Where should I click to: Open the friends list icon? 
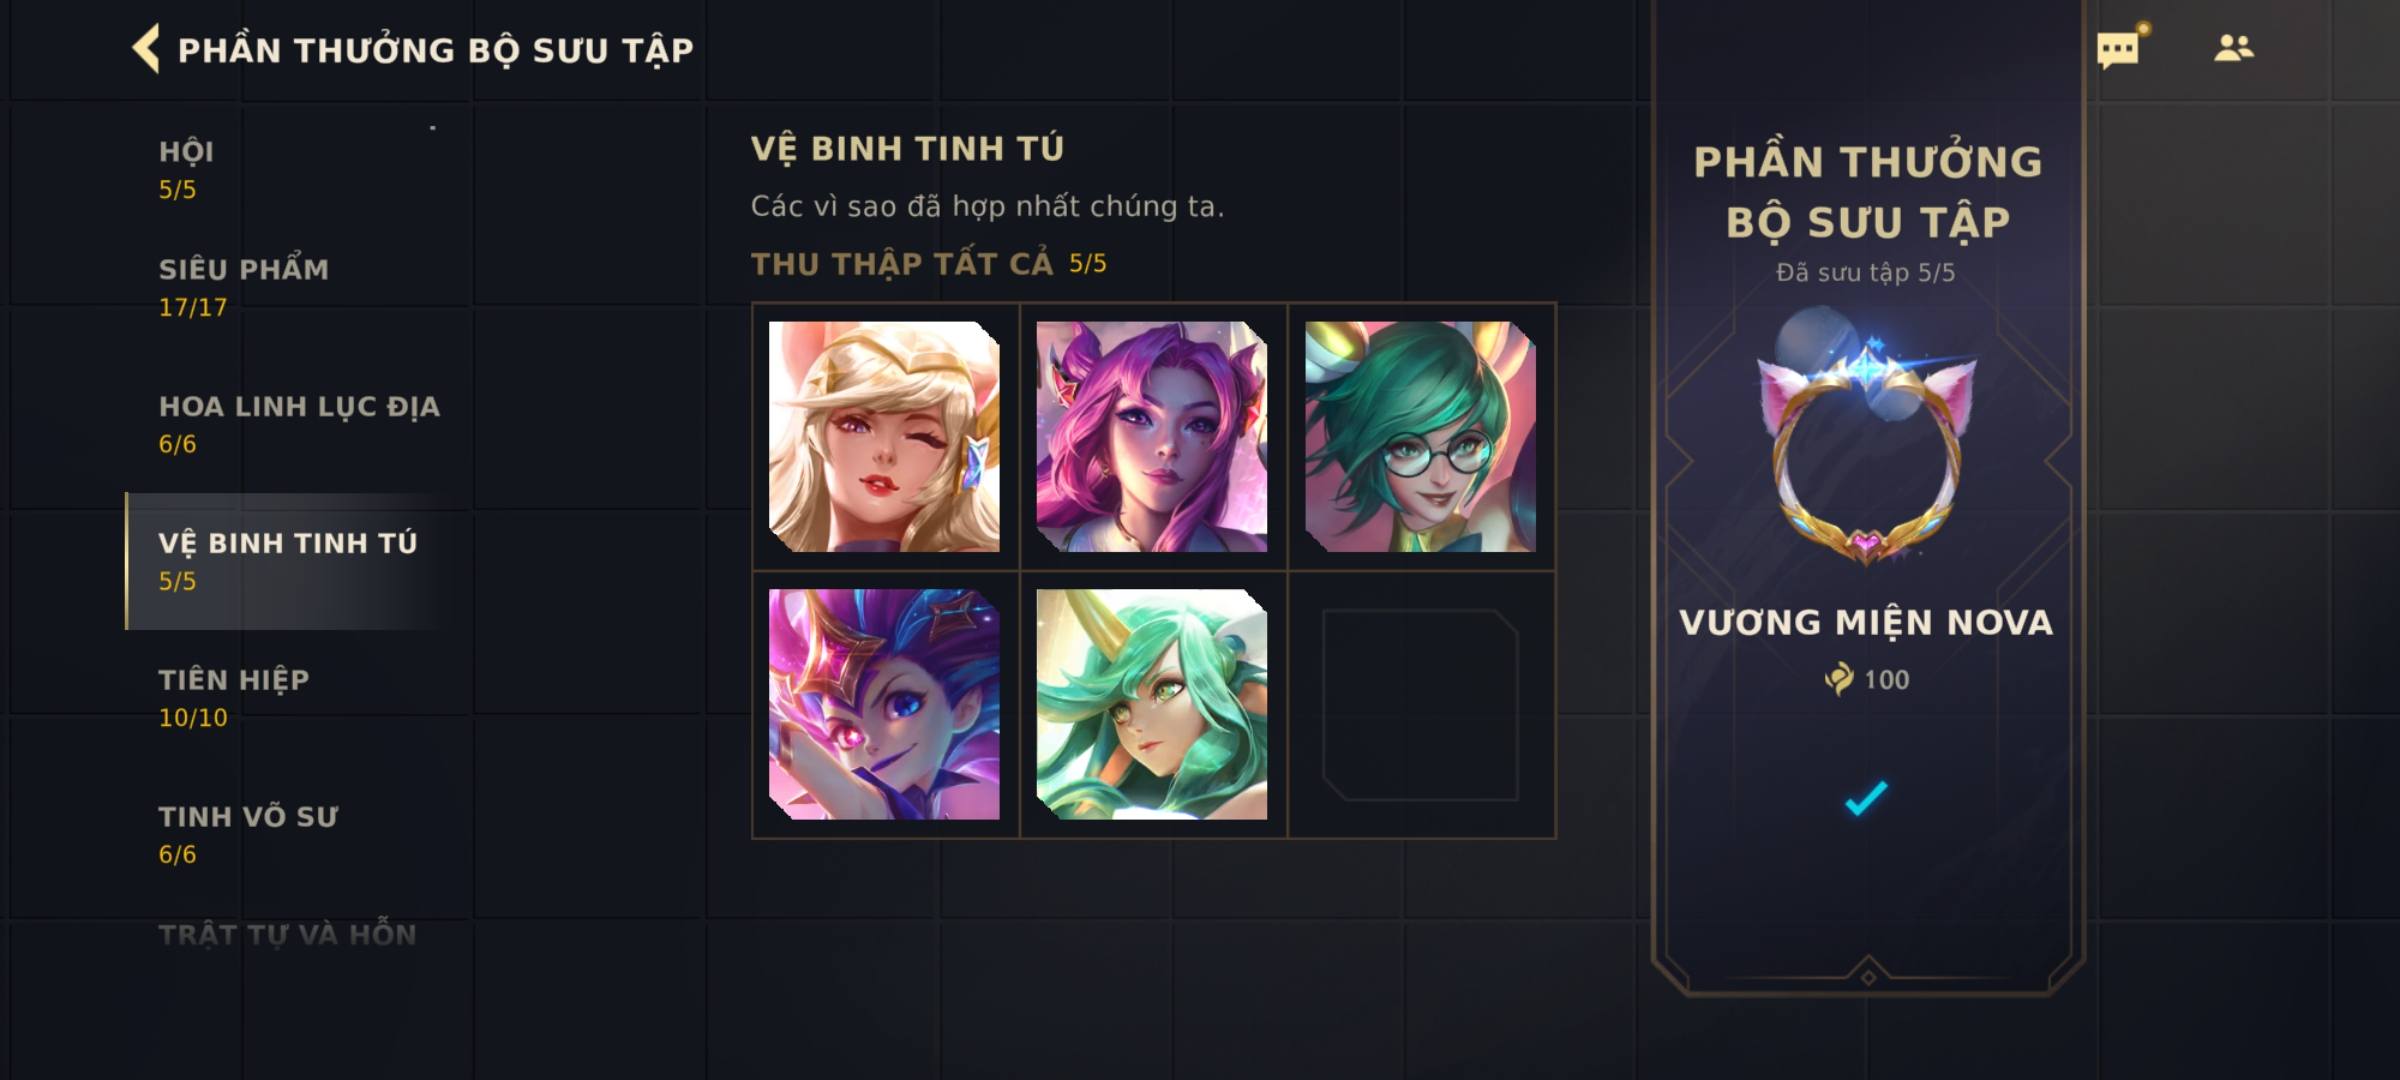2233,48
